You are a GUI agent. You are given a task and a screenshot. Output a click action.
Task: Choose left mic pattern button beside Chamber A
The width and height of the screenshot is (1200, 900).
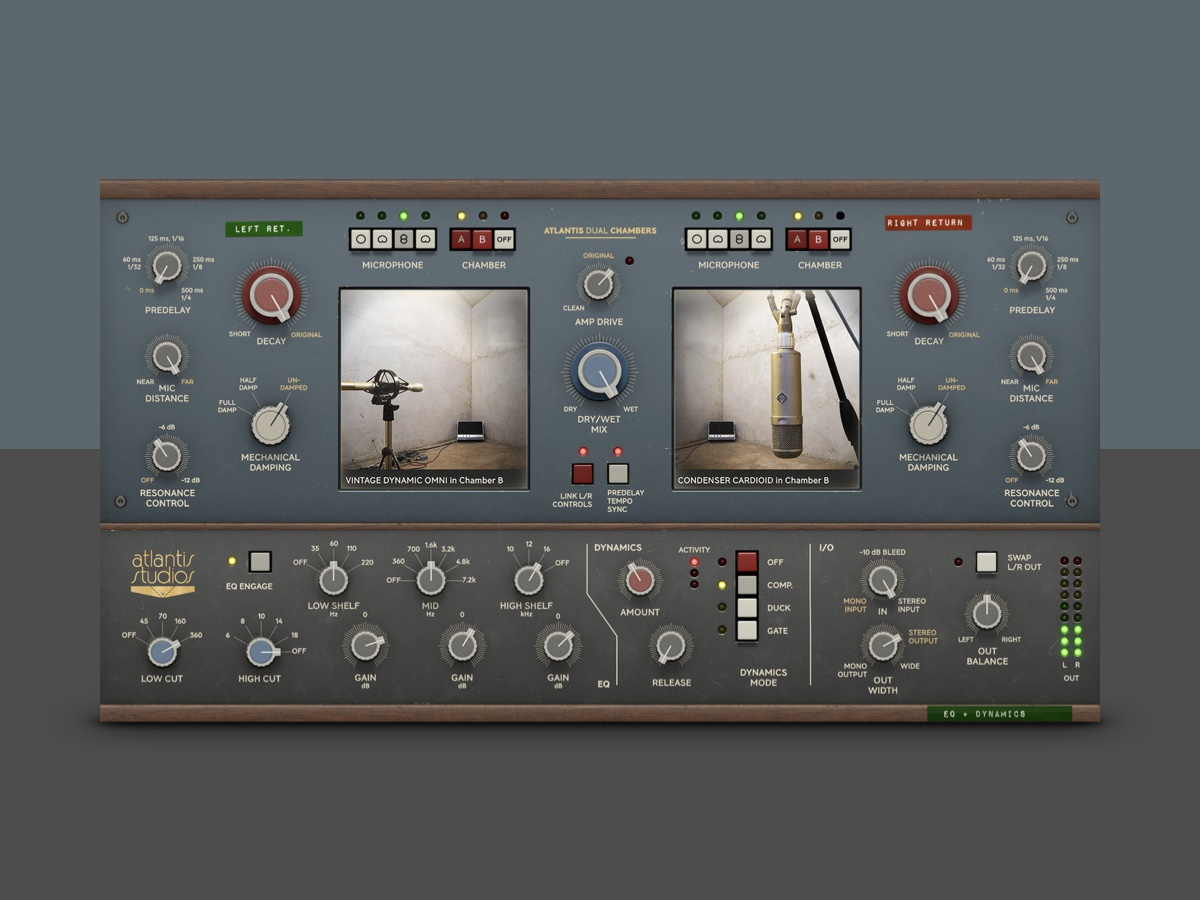click(425, 239)
